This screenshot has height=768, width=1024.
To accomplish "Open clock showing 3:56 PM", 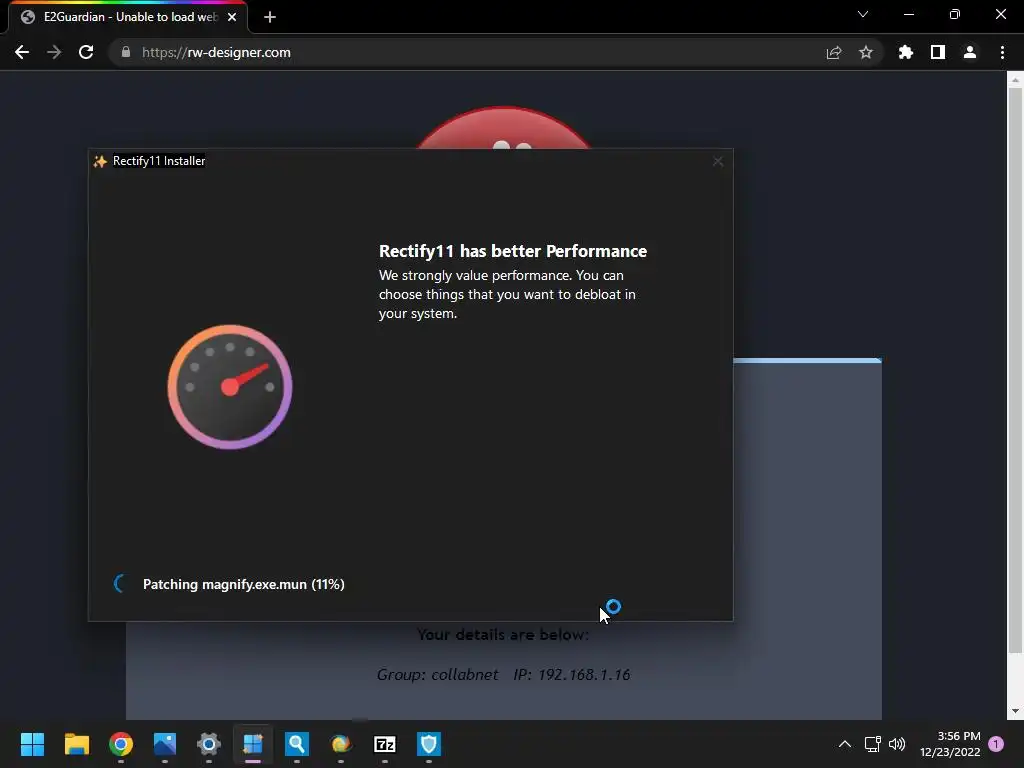I will (950, 744).
